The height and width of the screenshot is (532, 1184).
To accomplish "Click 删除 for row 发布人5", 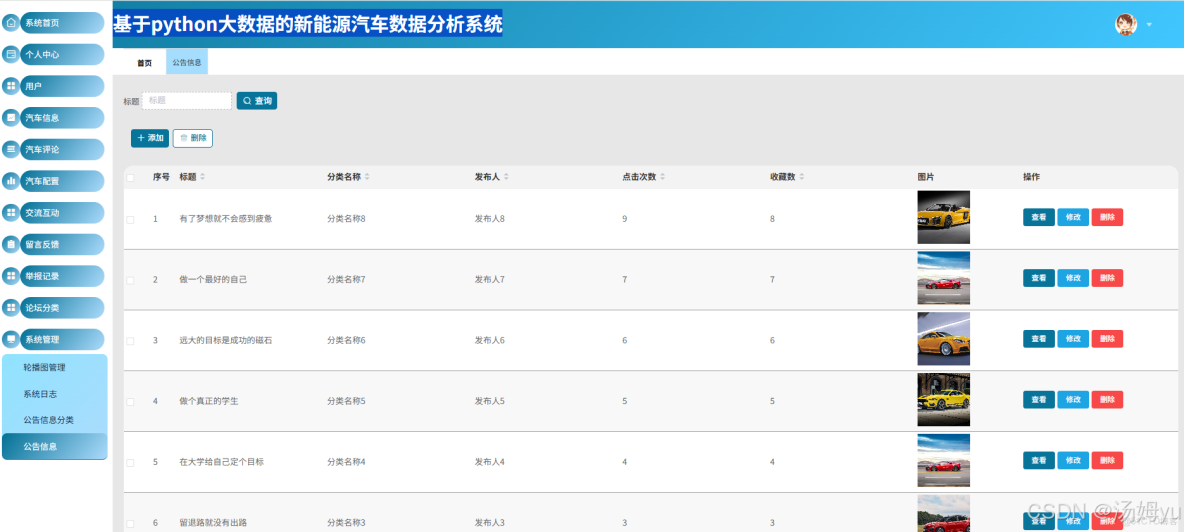I will point(1107,399).
